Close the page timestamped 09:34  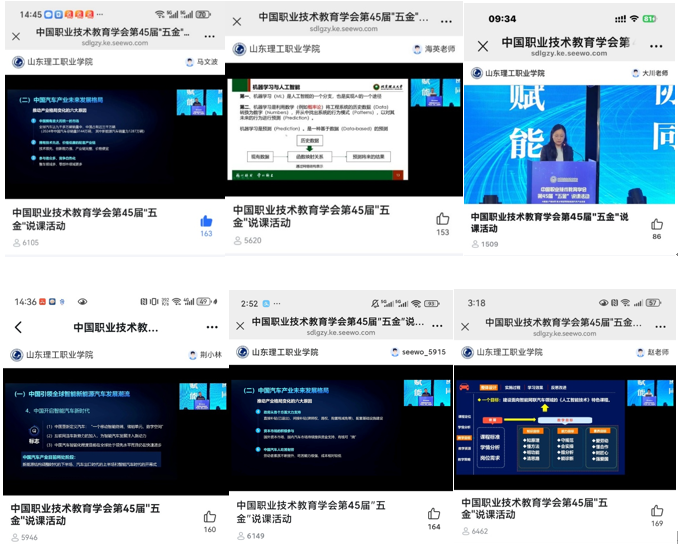coord(483,45)
